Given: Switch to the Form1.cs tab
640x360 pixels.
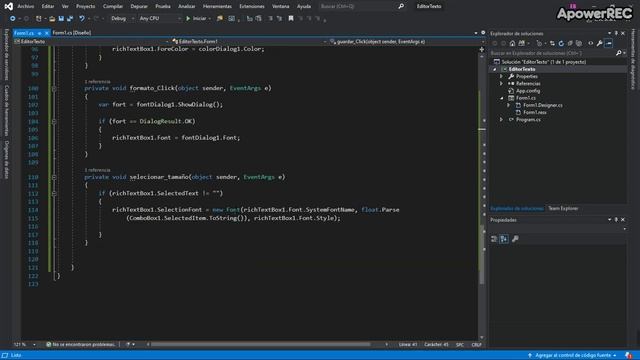Looking at the screenshot, I should [24, 33].
